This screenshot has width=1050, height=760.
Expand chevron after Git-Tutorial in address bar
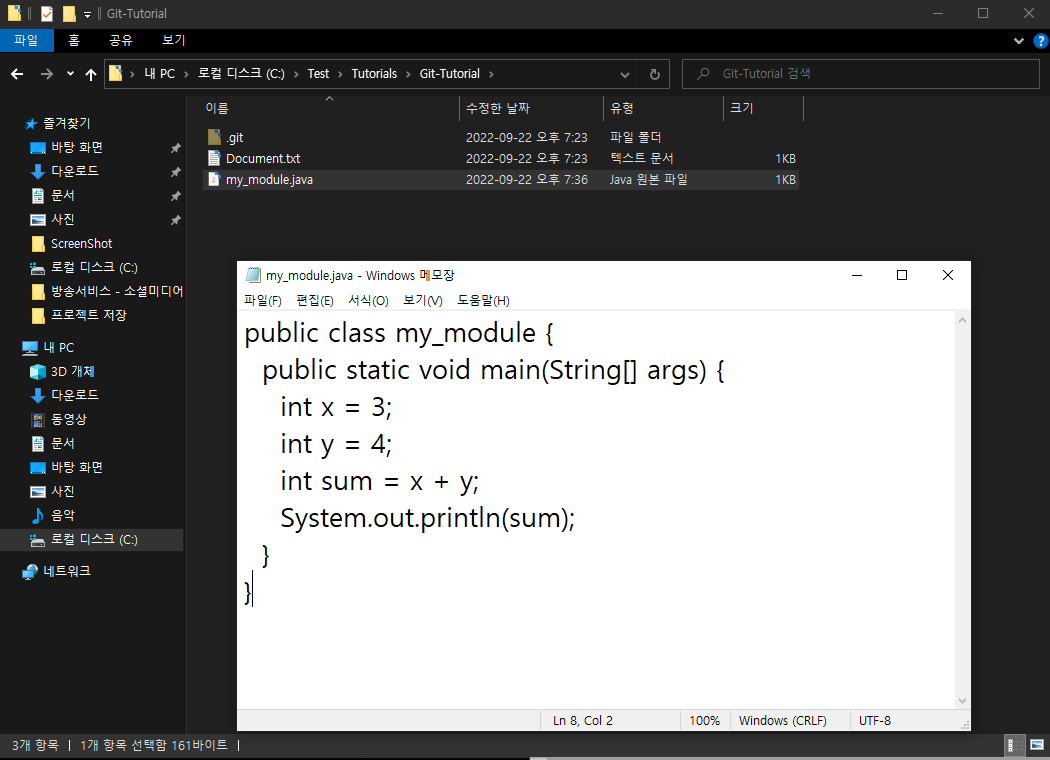(492, 74)
